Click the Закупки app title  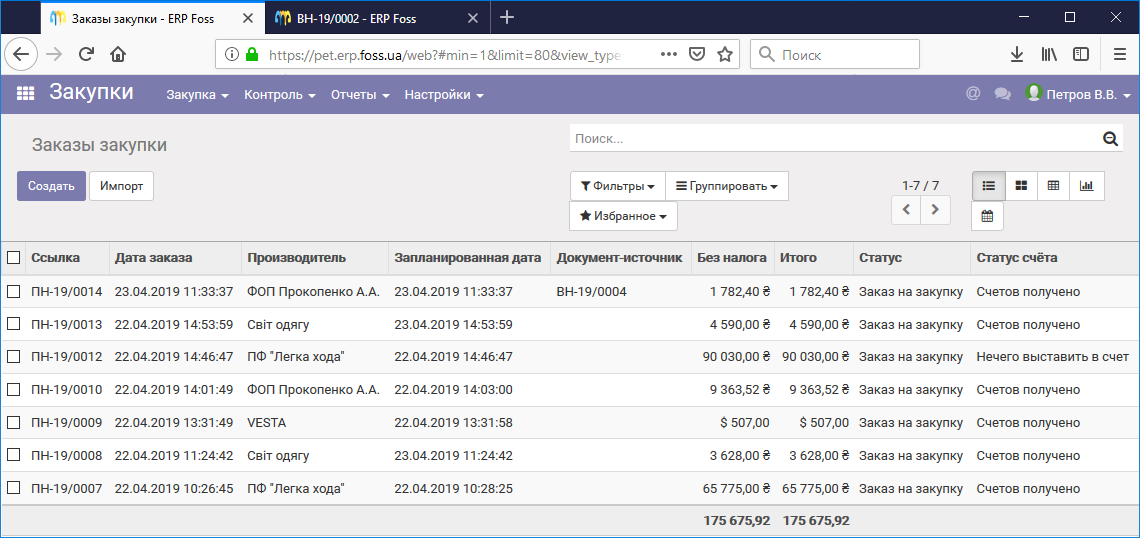click(x=92, y=92)
